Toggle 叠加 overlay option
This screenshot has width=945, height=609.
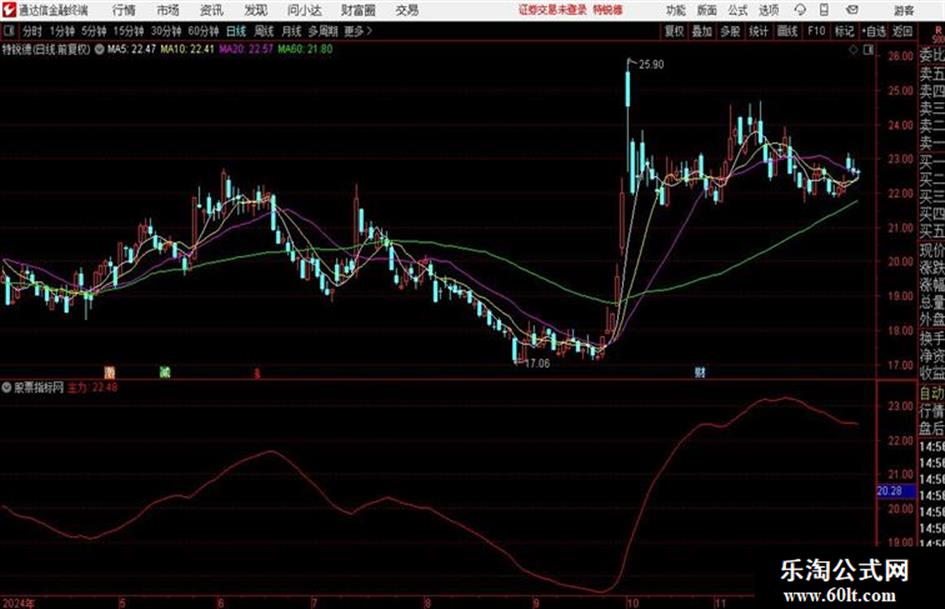click(702, 31)
